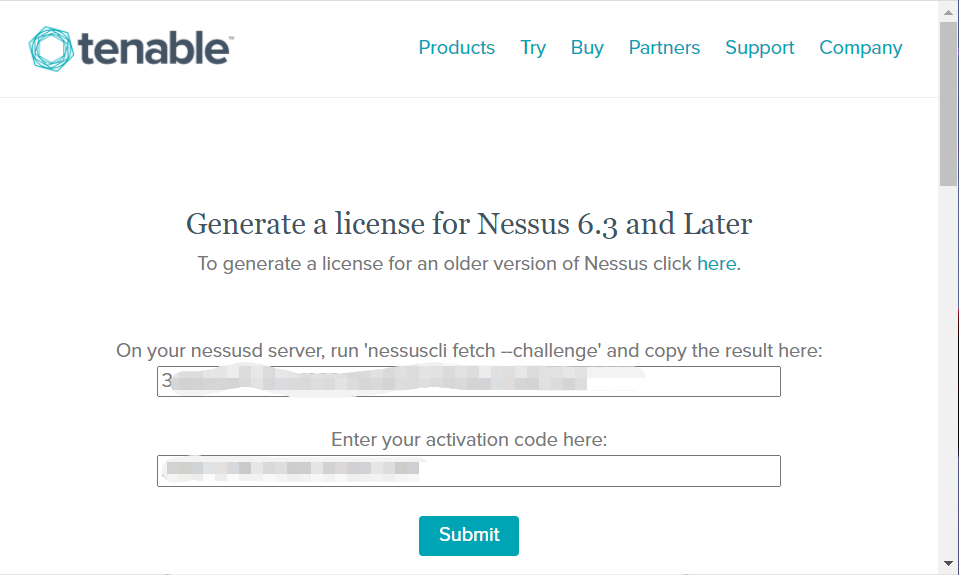The width and height of the screenshot is (959, 575).
Task: Focus the nessuscli challenge code input field
Action: 468,381
